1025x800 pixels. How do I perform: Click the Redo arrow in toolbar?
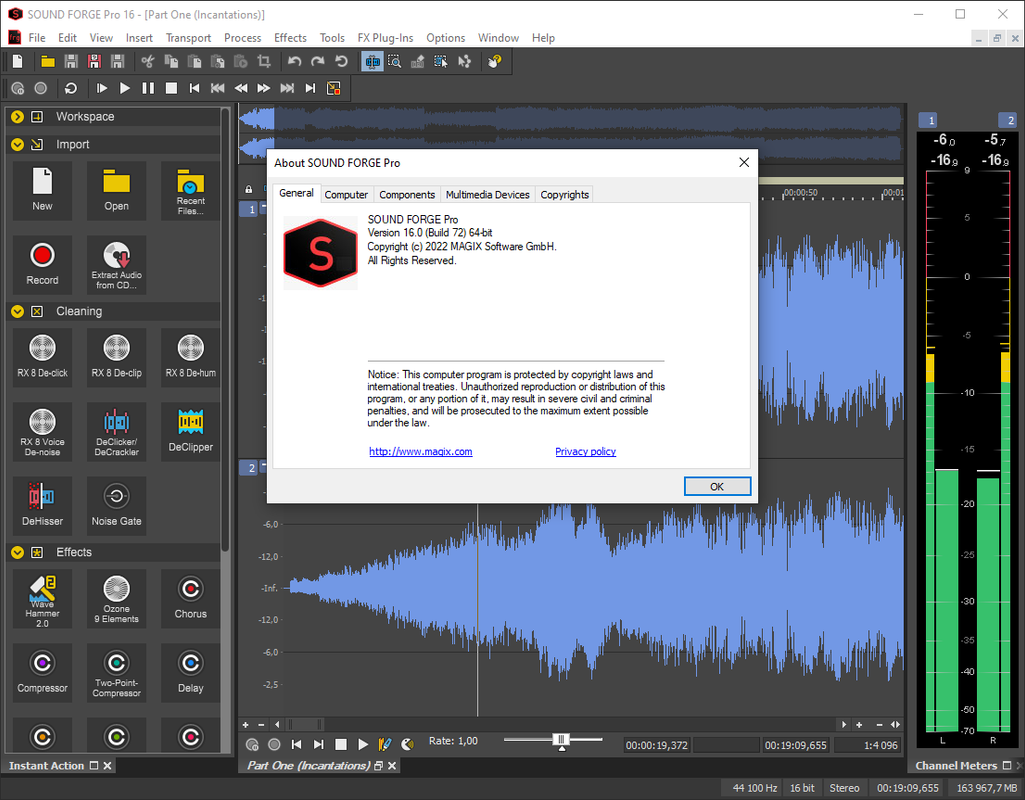pyautogui.click(x=318, y=61)
